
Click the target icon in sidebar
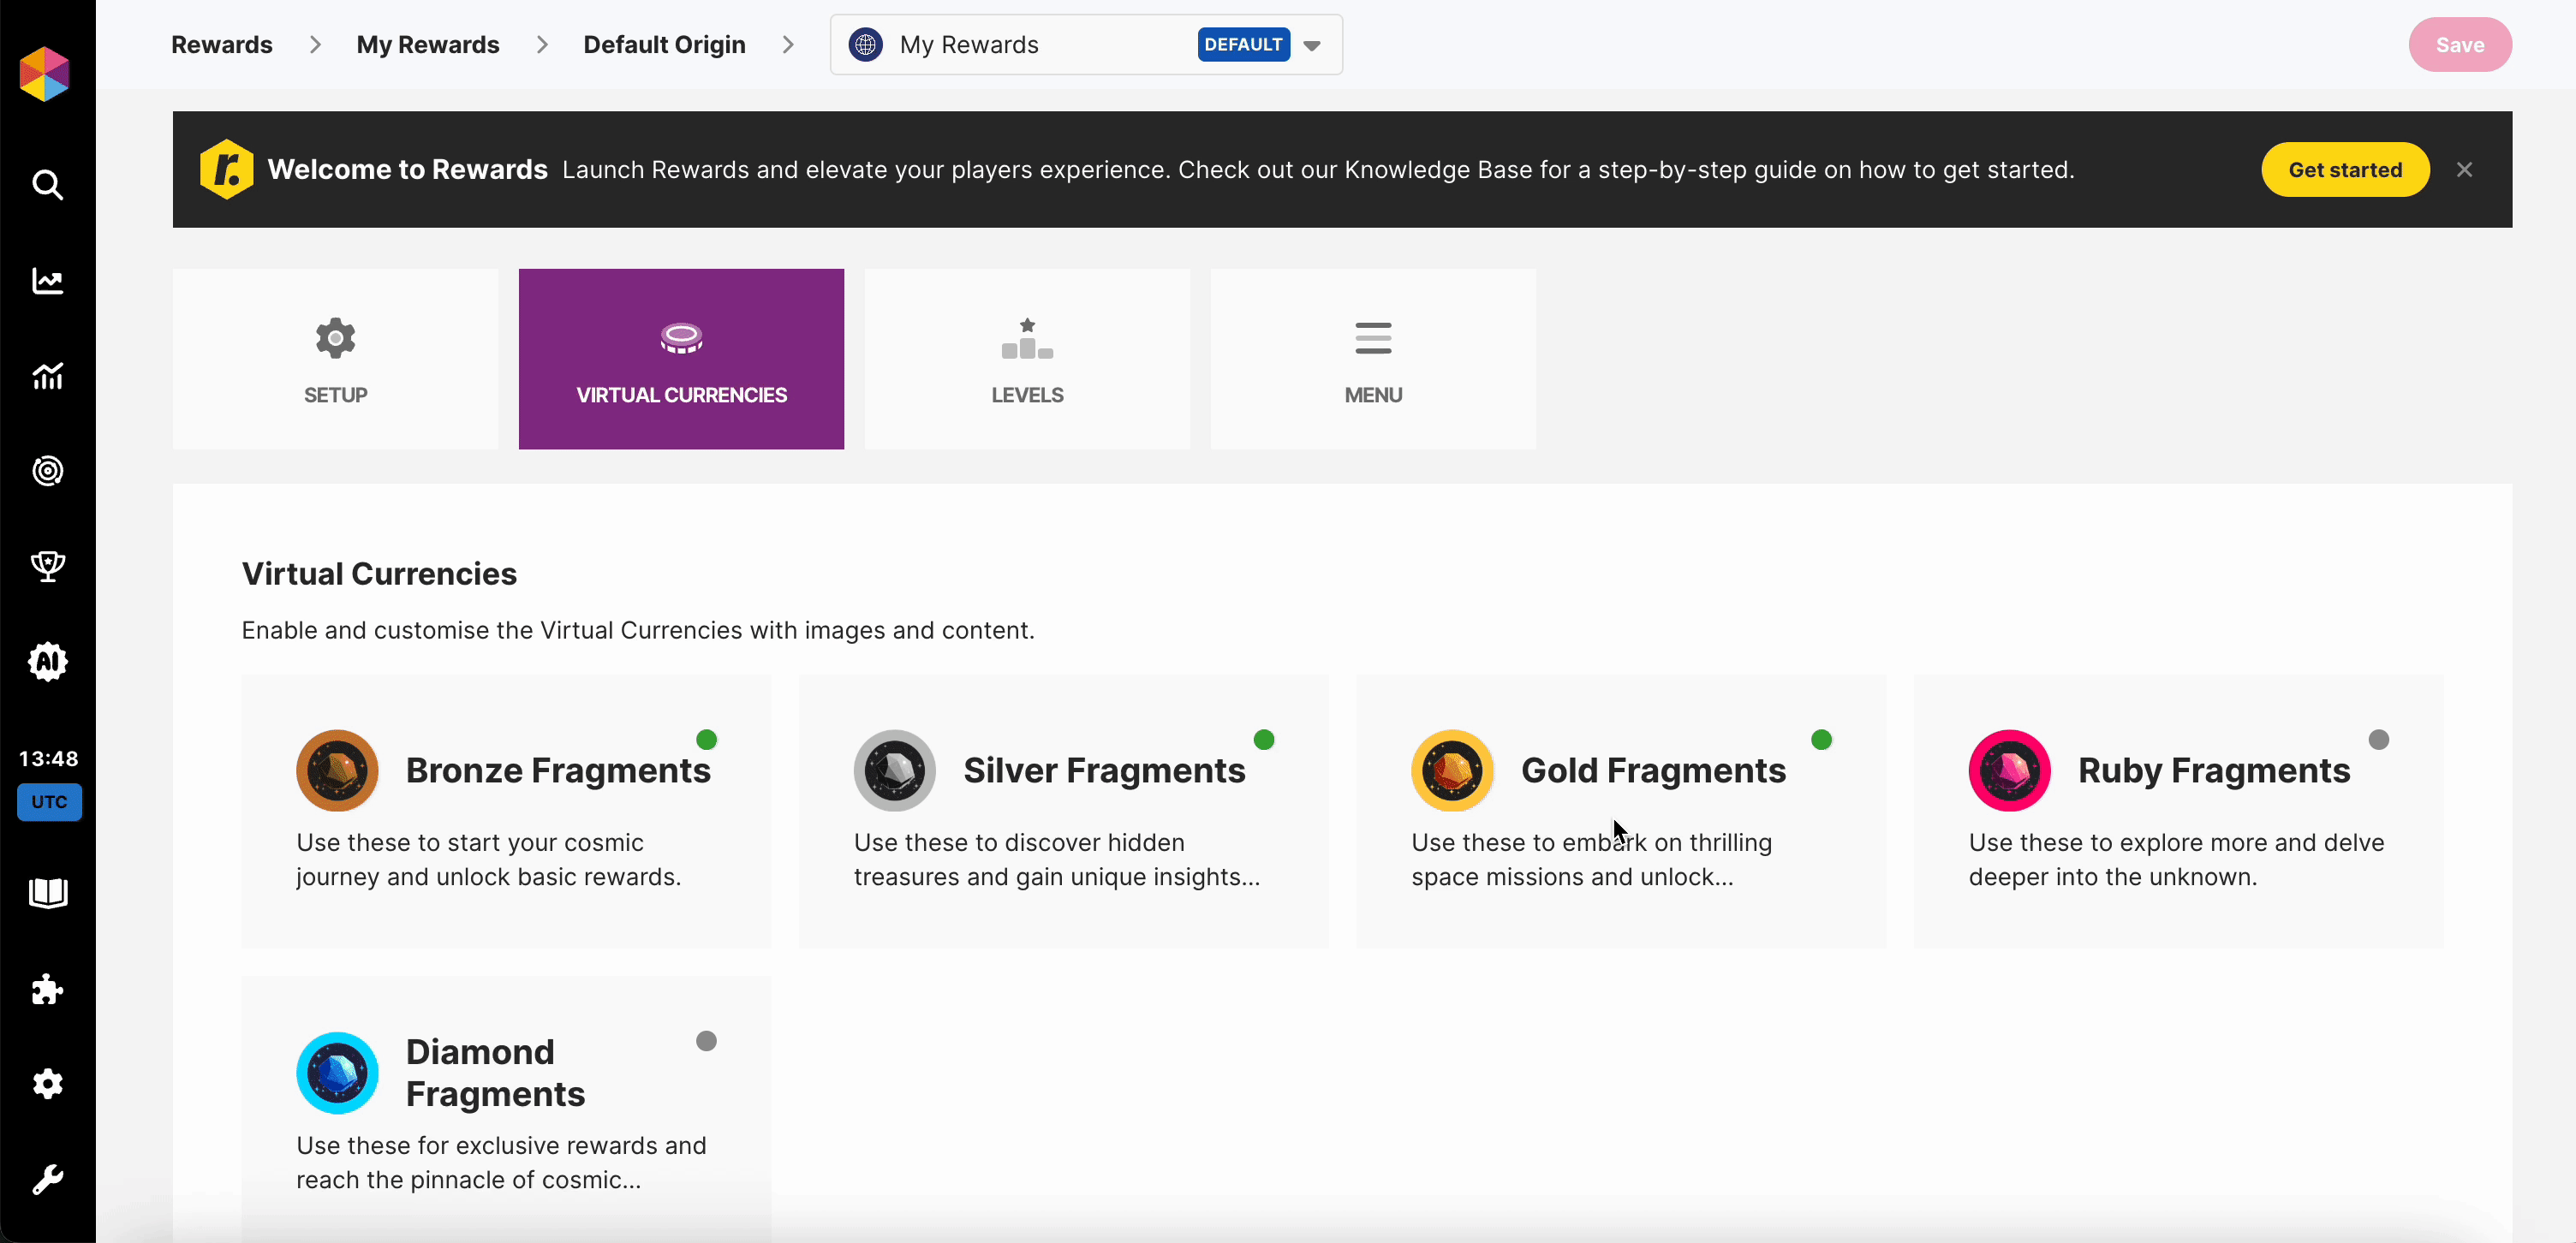pyautogui.click(x=47, y=471)
